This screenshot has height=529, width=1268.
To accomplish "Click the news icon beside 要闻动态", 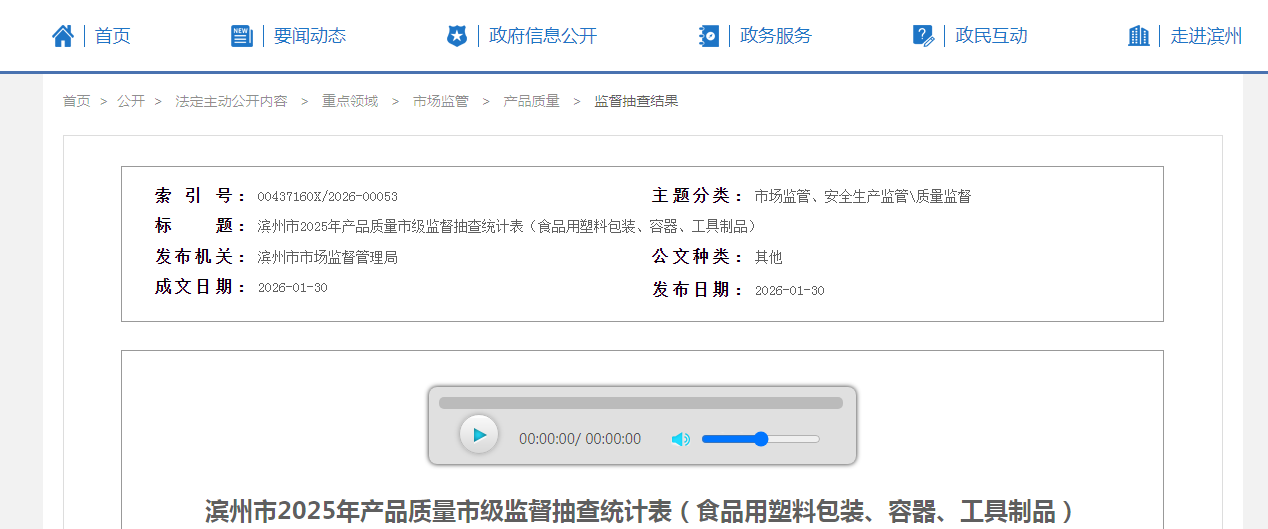I will pos(242,36).
